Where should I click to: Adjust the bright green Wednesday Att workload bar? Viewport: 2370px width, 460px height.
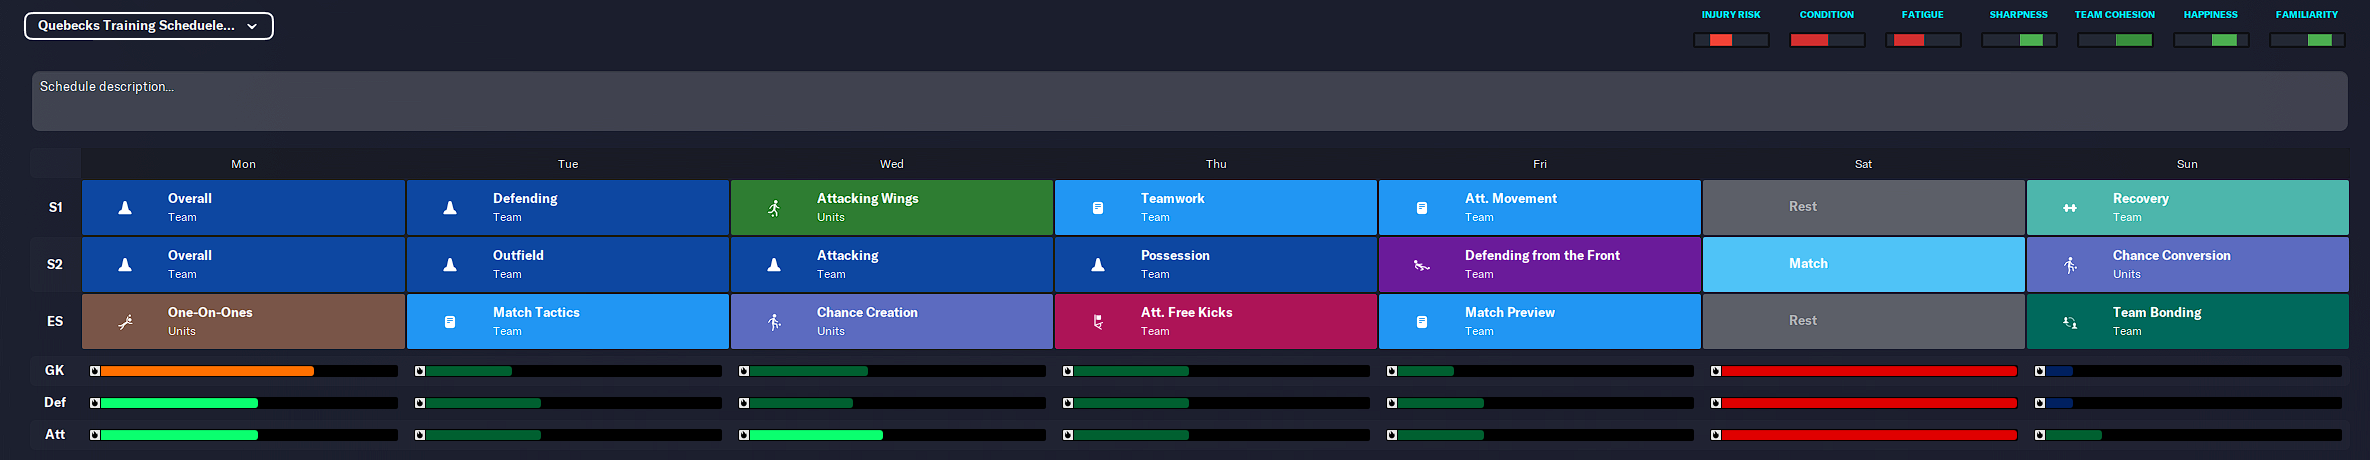pos(816,435)
